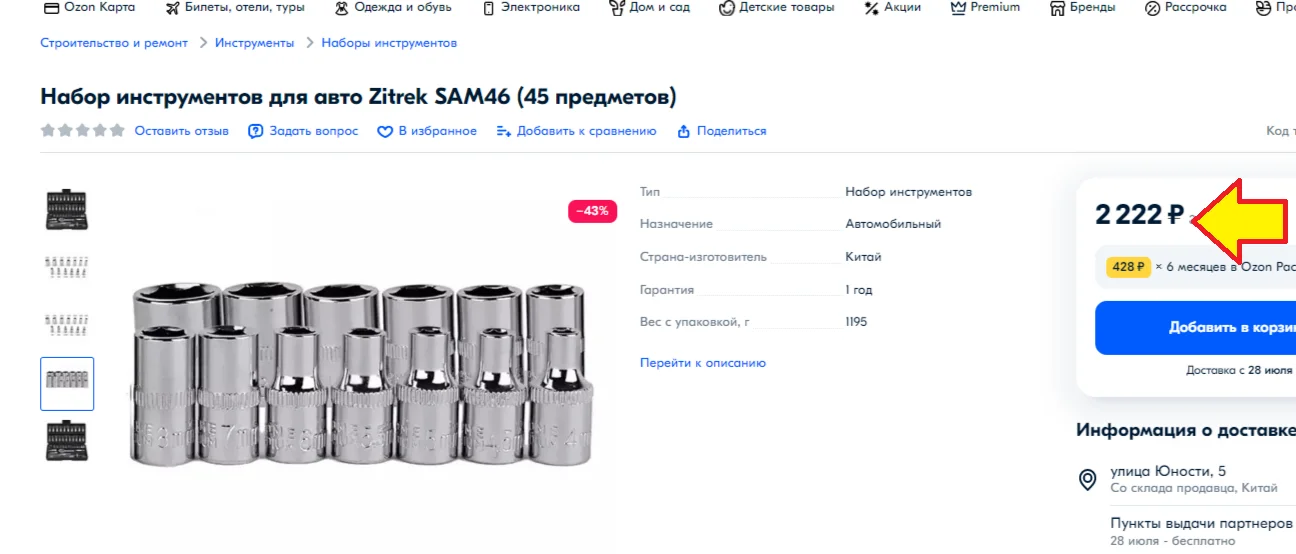The image size is (1296, 554).
Task: Click Оставить отзыв next to star rating
Action: (x=182, y=131)
